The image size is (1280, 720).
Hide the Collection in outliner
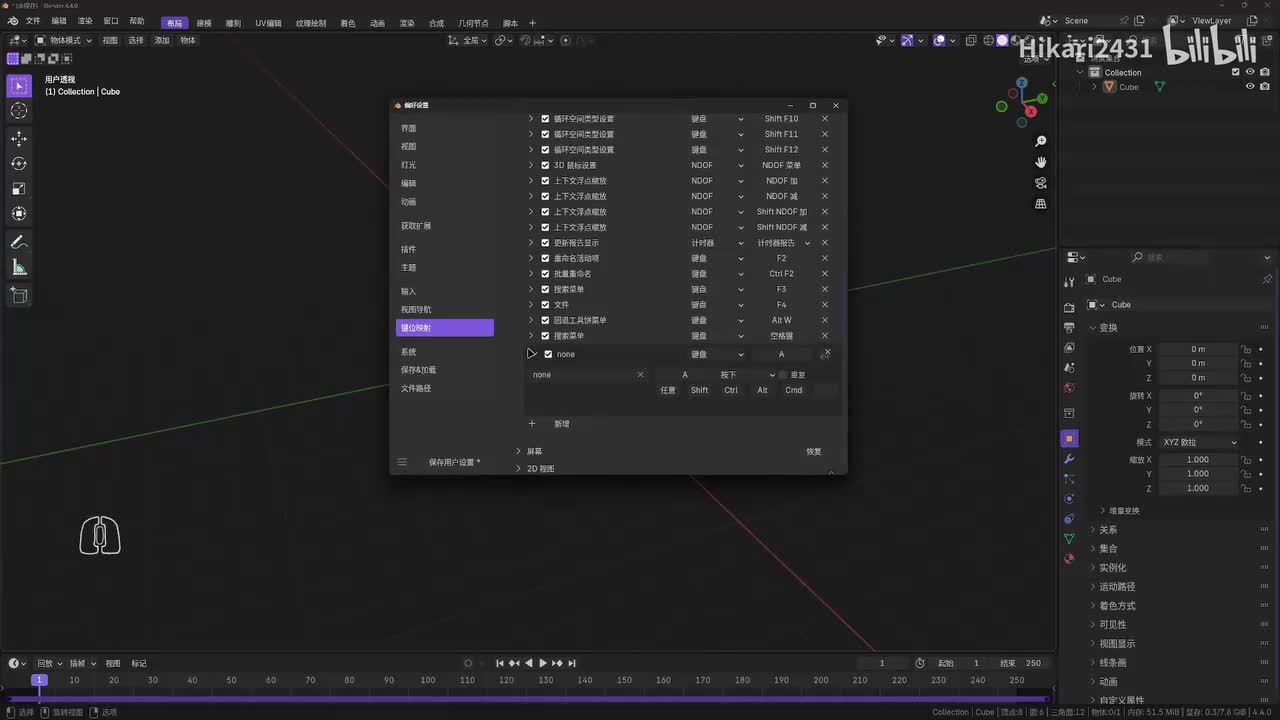(1250, 72)
